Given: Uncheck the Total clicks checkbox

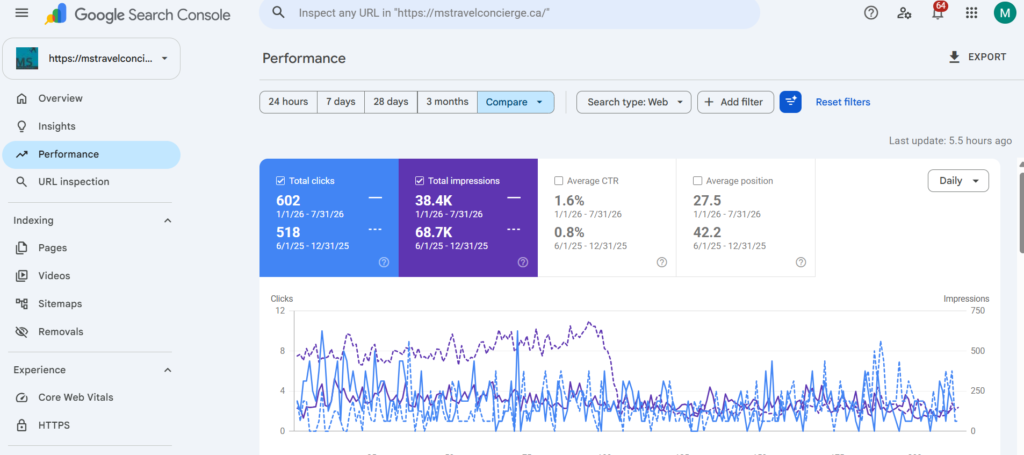Looking at the screenshot, I should [280, 181].
